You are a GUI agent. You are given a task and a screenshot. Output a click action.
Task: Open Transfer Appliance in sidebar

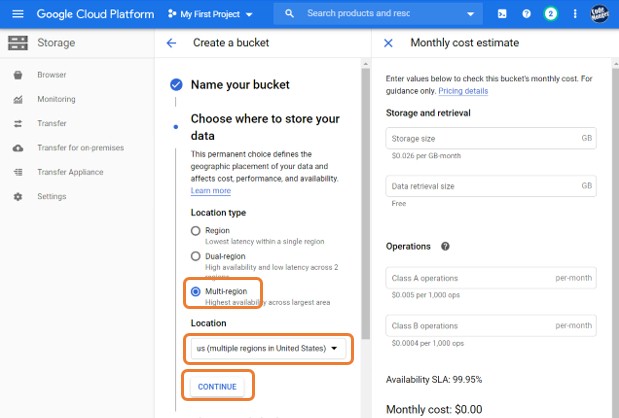point(70,172)
